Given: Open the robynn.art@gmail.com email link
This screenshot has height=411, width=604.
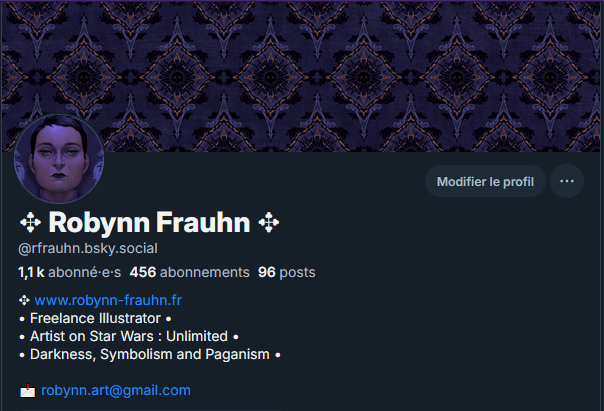Looking at the screenshot, I should [x=116, y=390].
